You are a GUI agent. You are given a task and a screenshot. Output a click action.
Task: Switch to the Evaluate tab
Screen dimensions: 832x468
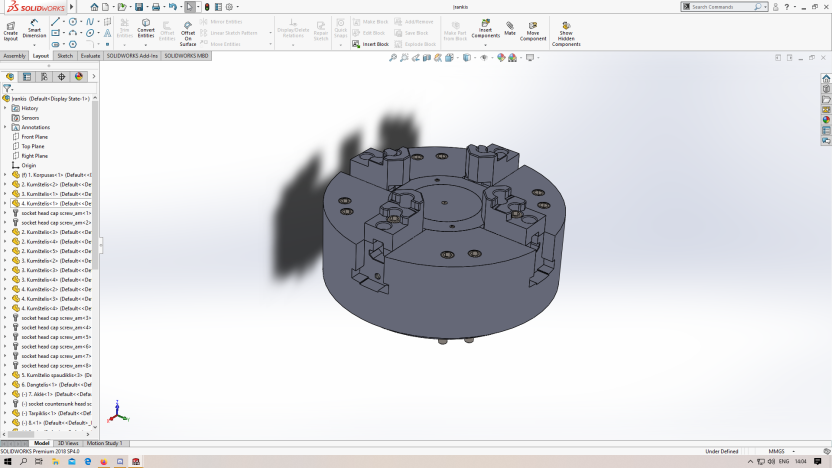tap(90, 56)
